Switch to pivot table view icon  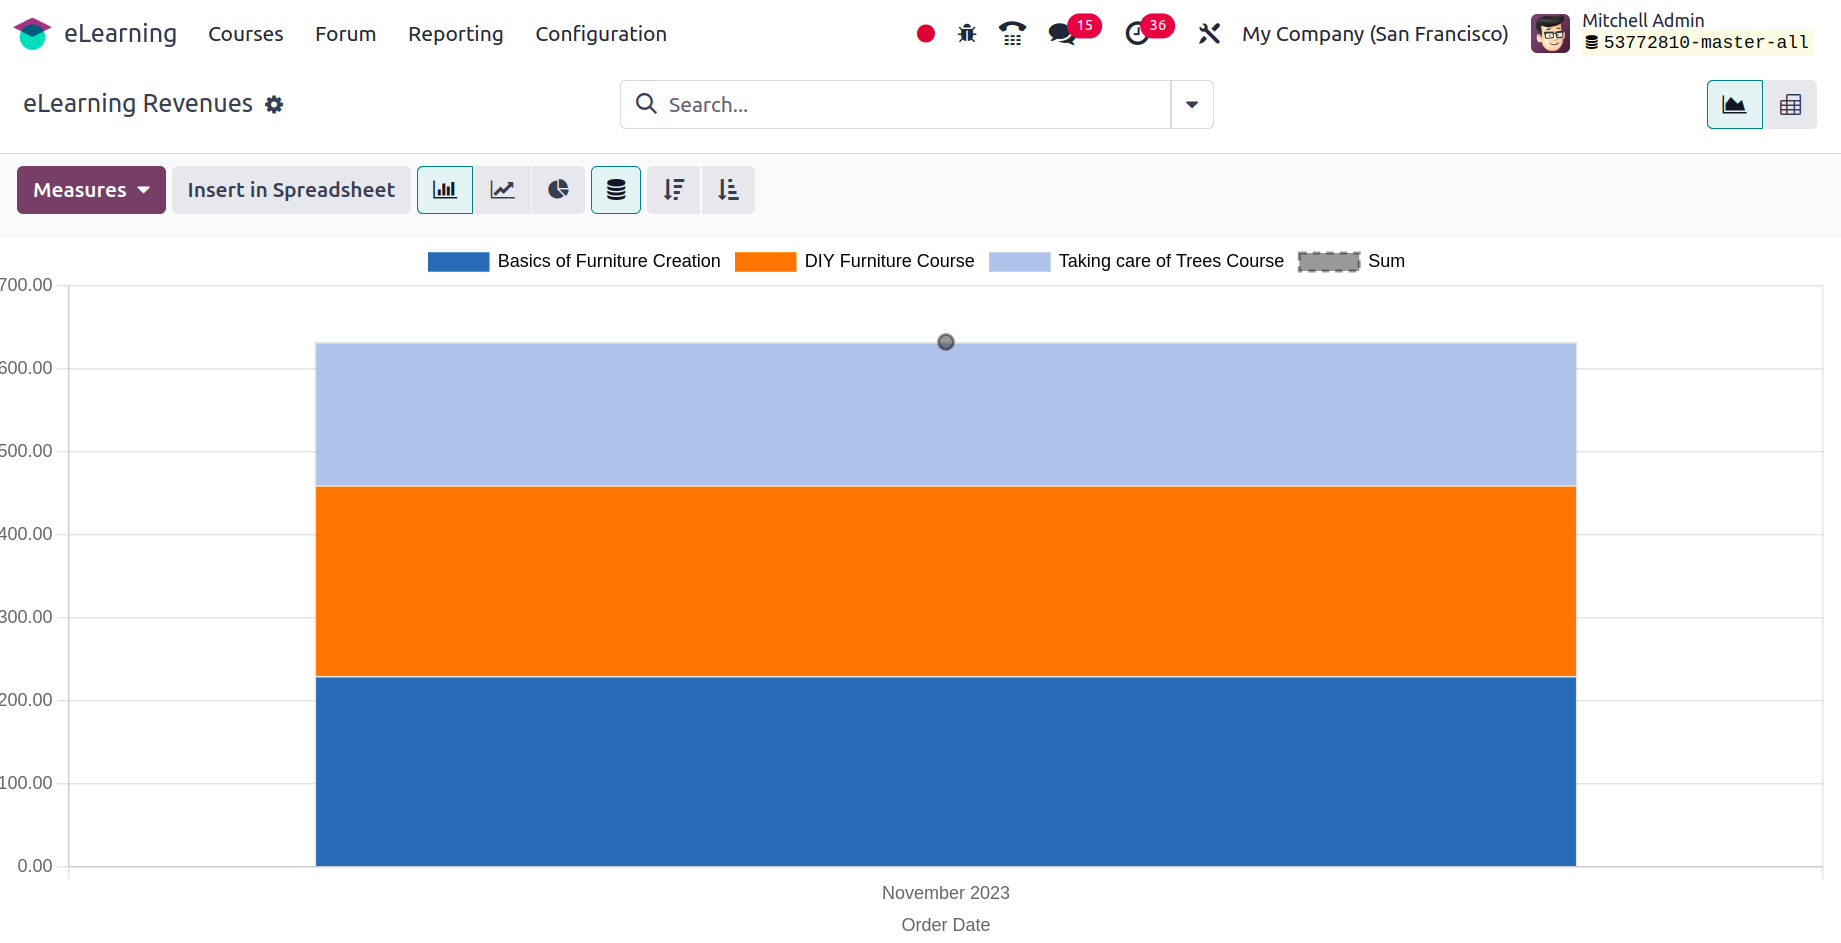click(x=1790, y=104)
